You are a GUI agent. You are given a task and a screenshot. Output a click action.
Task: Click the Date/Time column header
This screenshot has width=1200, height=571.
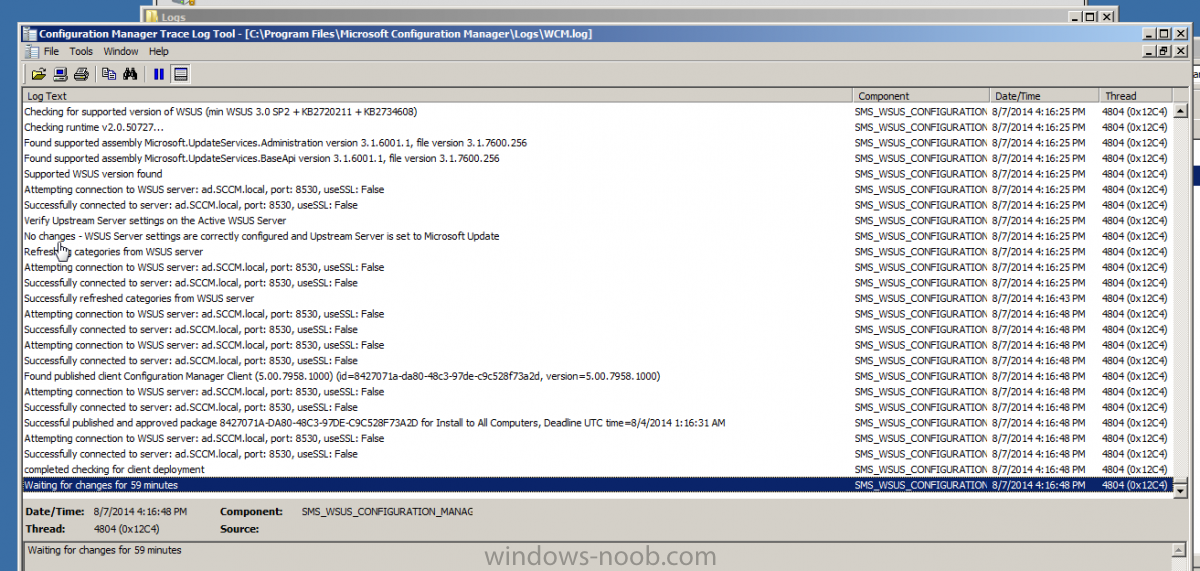pos(1044,96)
